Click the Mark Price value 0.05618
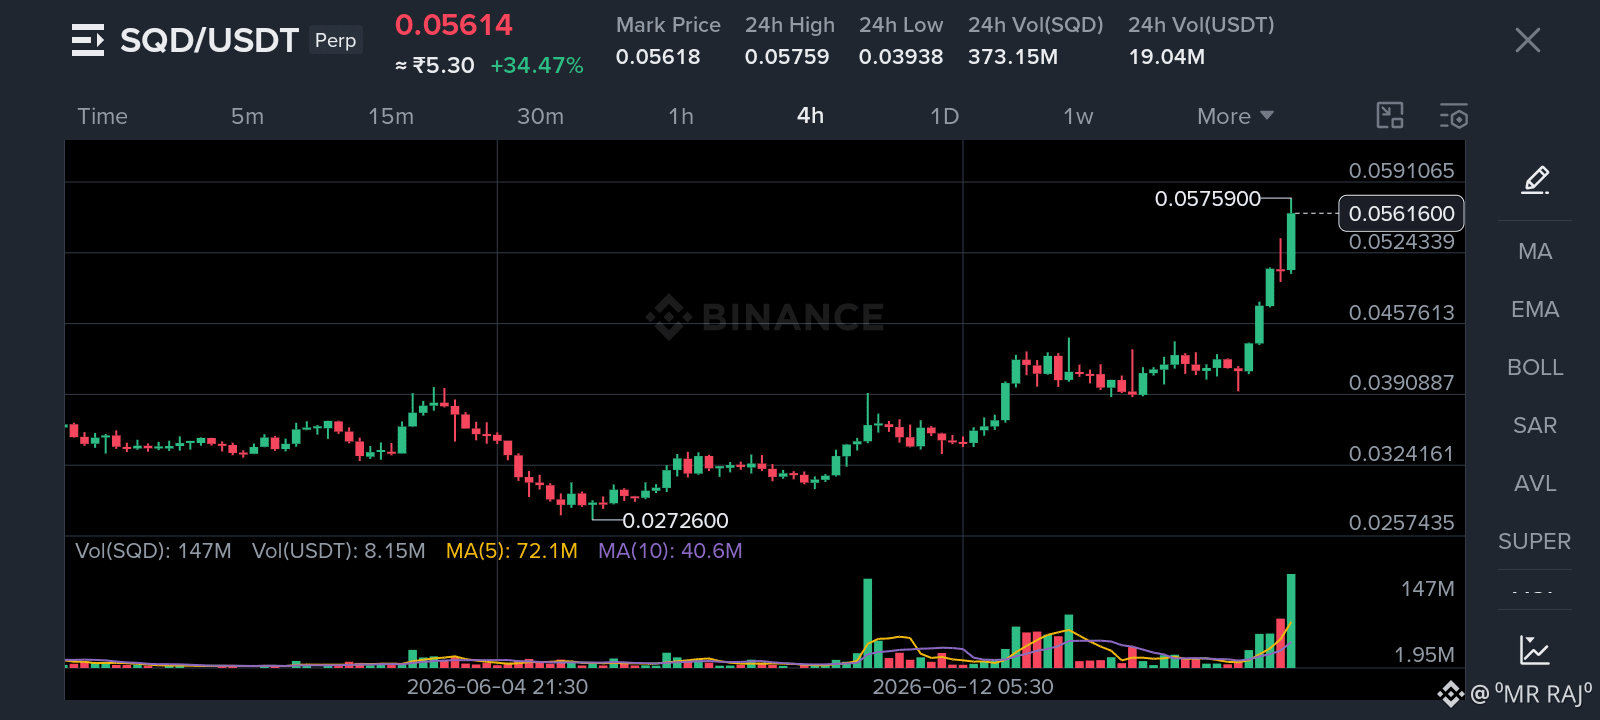This screenshot has height=720, width=1600. [x=658, y=57]
